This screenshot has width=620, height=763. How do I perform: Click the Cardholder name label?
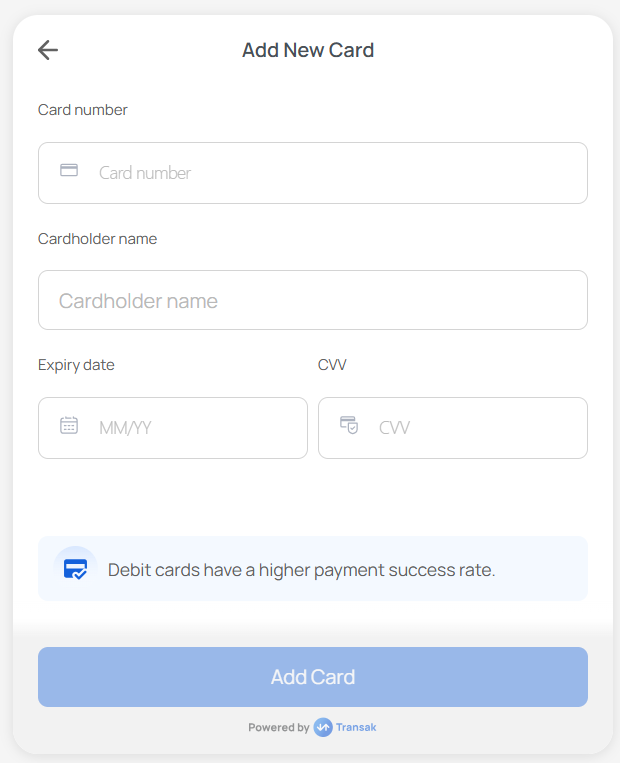(x=97, y=239)
